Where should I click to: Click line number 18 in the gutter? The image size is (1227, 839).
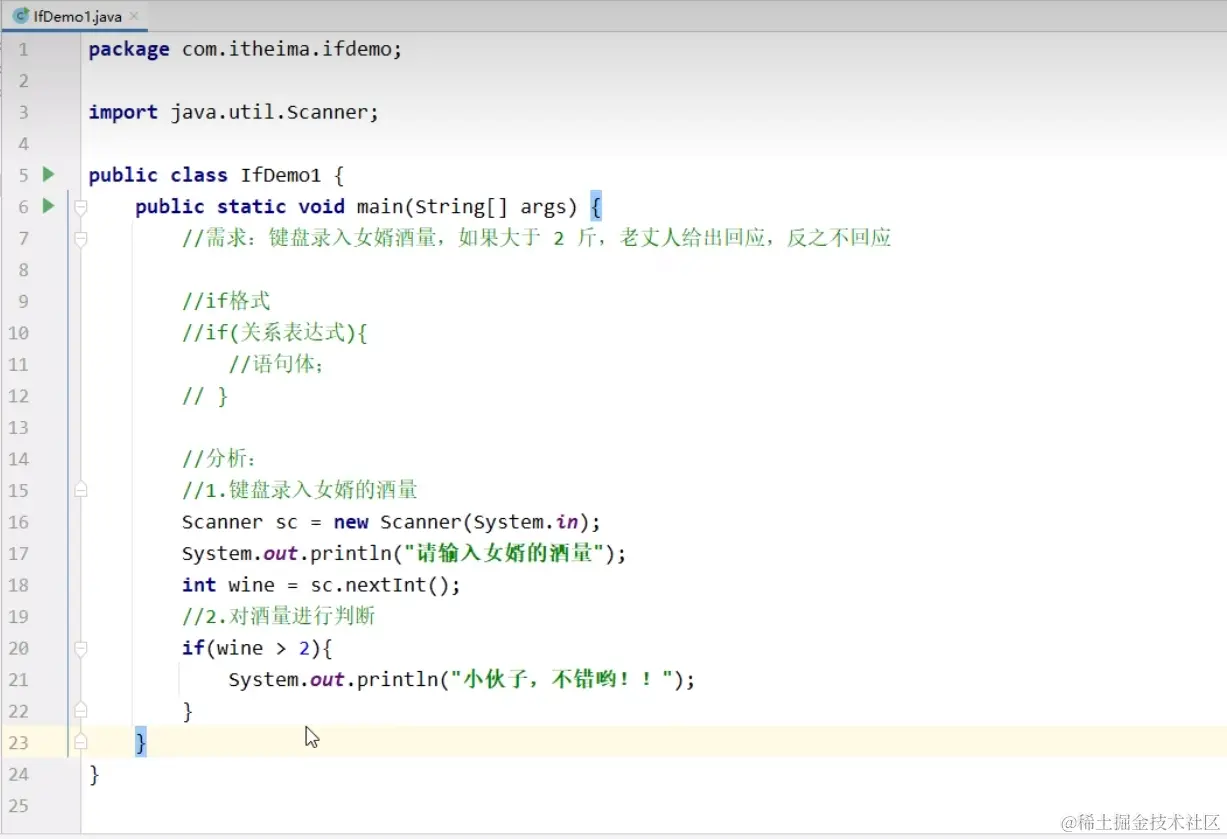[18, 585]
